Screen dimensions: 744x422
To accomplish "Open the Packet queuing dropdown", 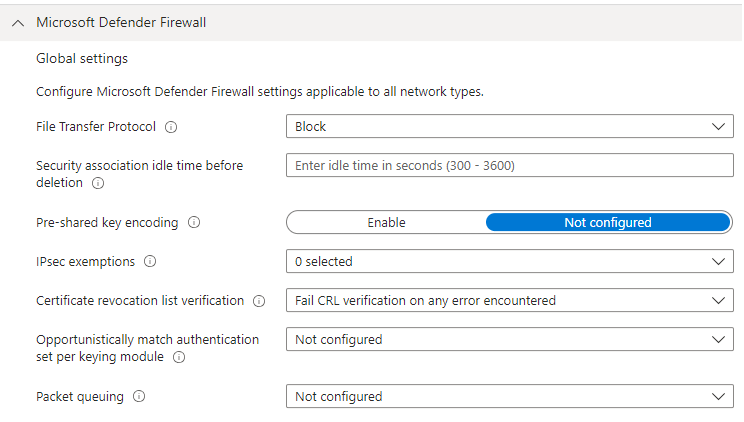I will (510, 396).
